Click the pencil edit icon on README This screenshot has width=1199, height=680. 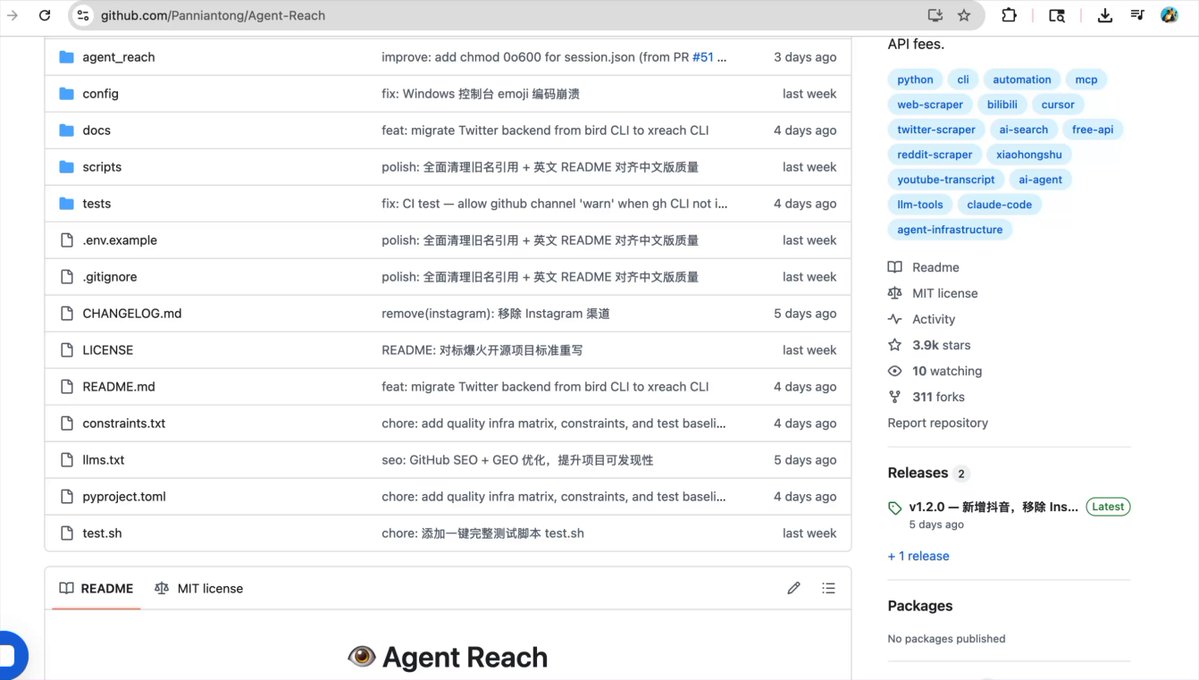(x=794, y=588)
